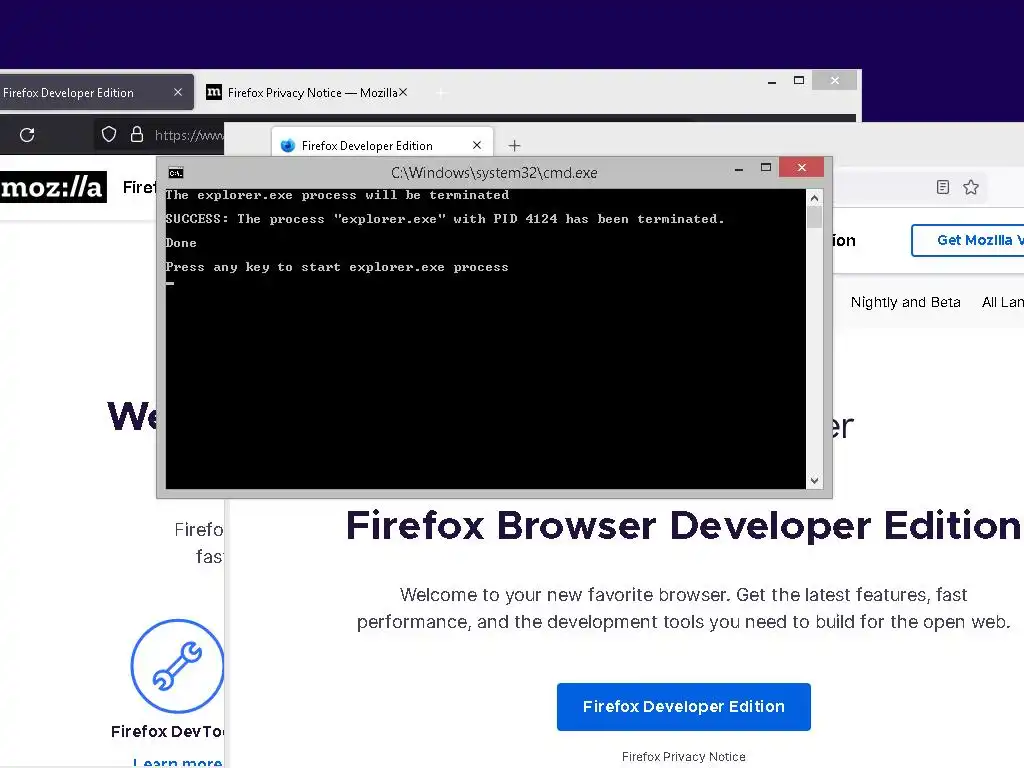This screenshot has height=768, width=1024.
Task: Click the blue Firefox Developer Edition download button
Action: [x=683, y=707]
